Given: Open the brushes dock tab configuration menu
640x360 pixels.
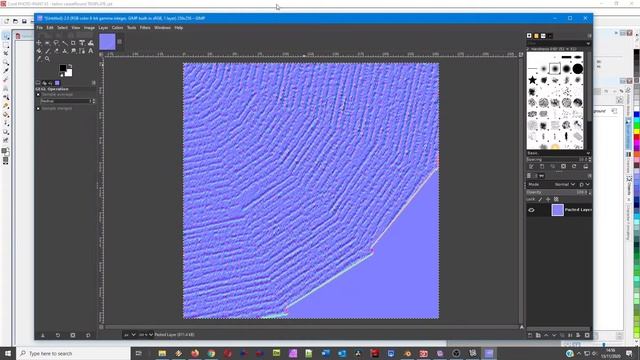Looking at the screenshot, I should [589, 36].
